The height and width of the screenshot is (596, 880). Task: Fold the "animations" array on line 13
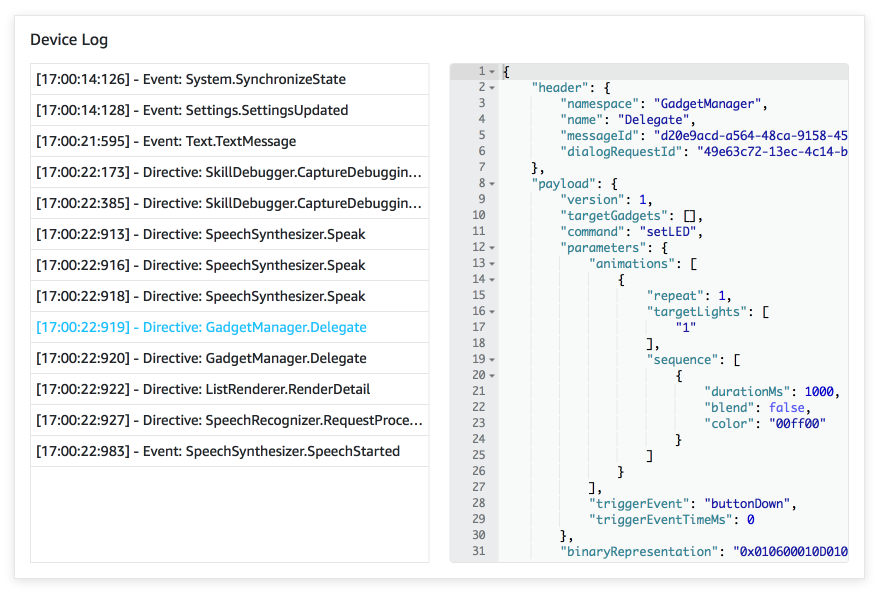click(493, 263)
